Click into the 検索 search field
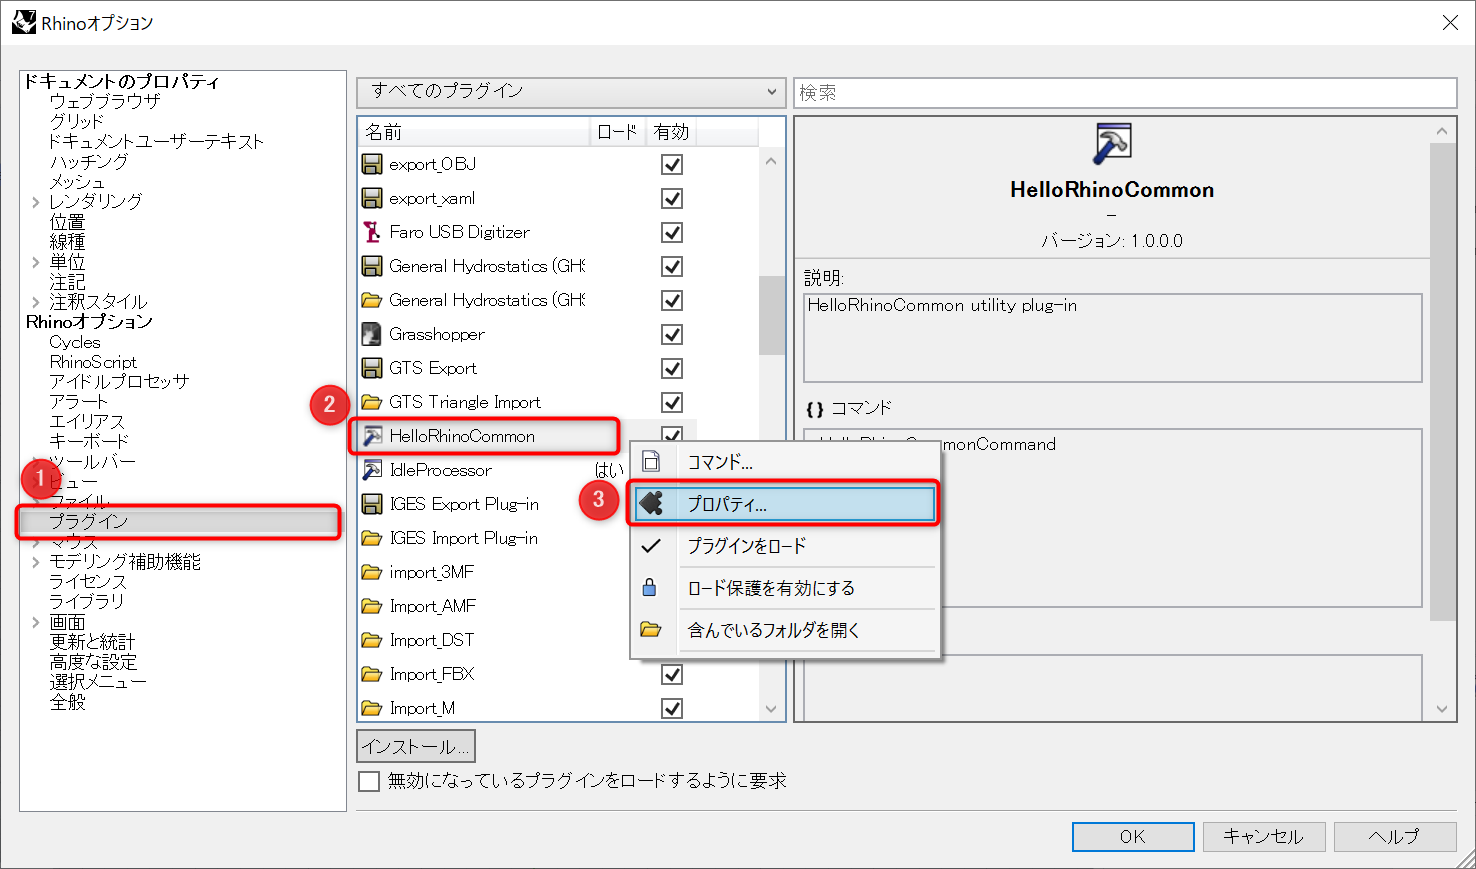This screenshot has height=869, width=1476. click(x=1125, y=93)
